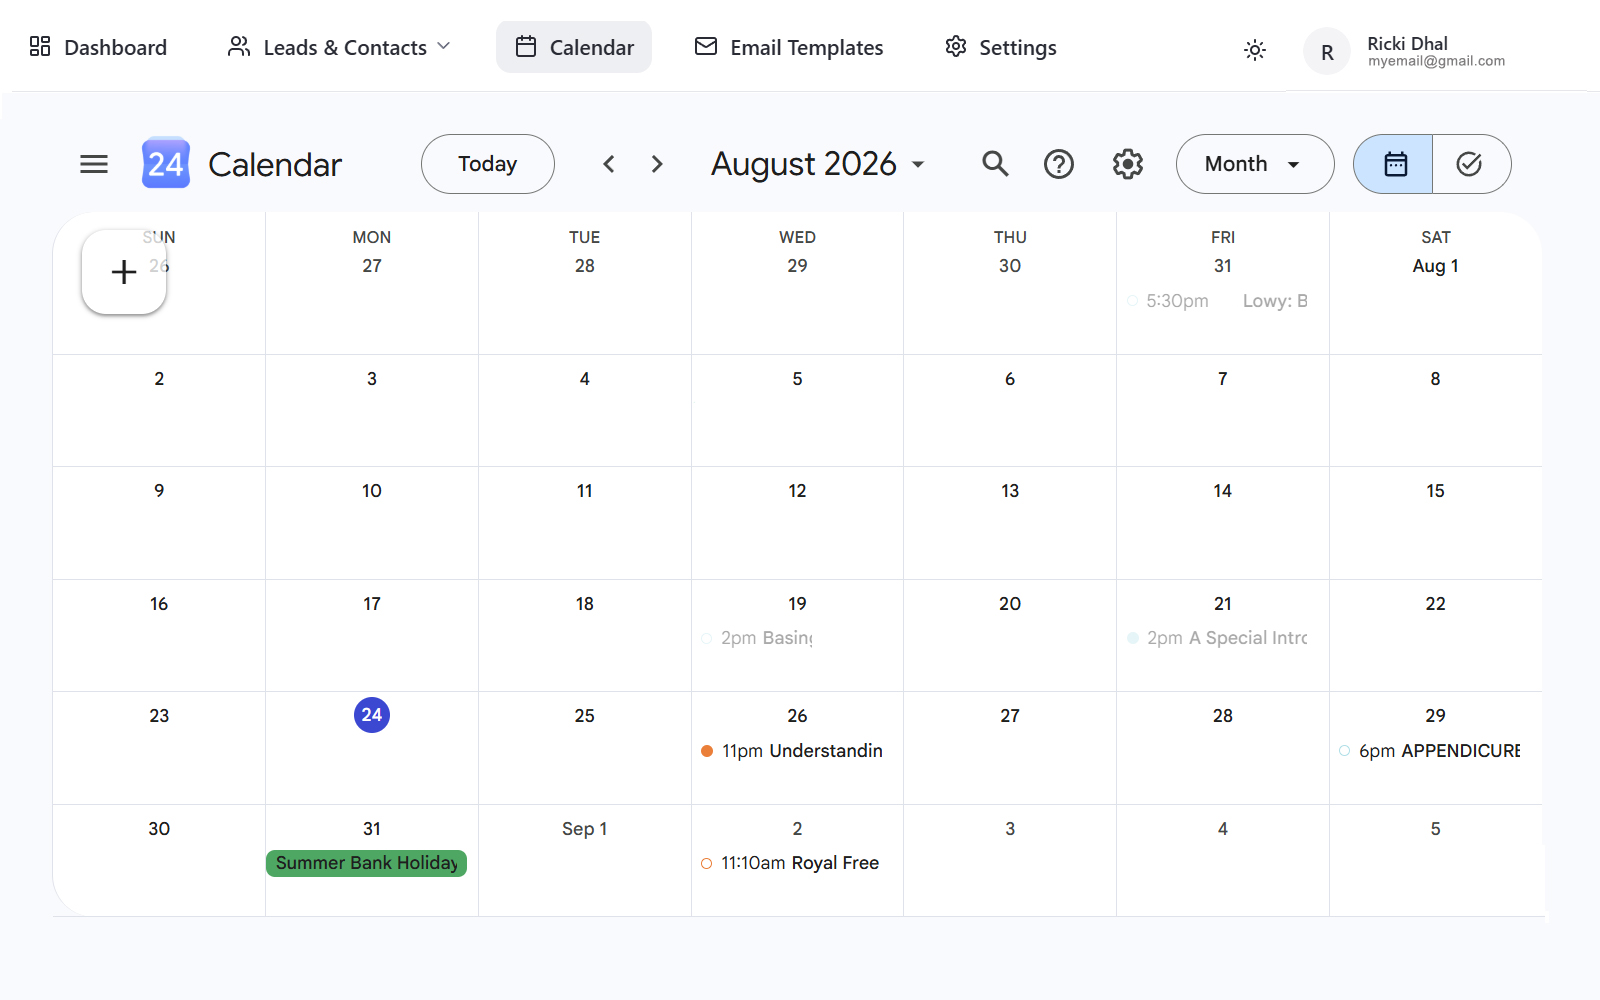Open the main menu hamburger icon
This screenshot has height=1000, width=1600.
point(94,164)
